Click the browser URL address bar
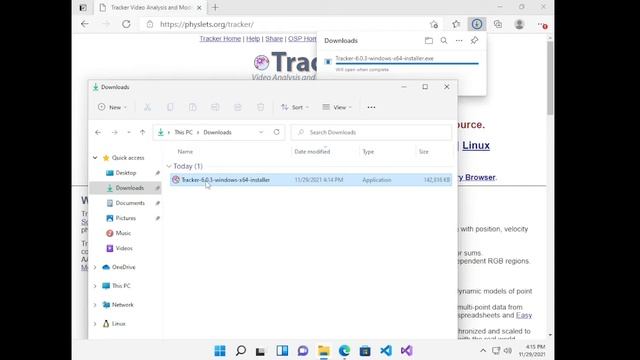This screenshot has width=640, height=360. point(286,24)
